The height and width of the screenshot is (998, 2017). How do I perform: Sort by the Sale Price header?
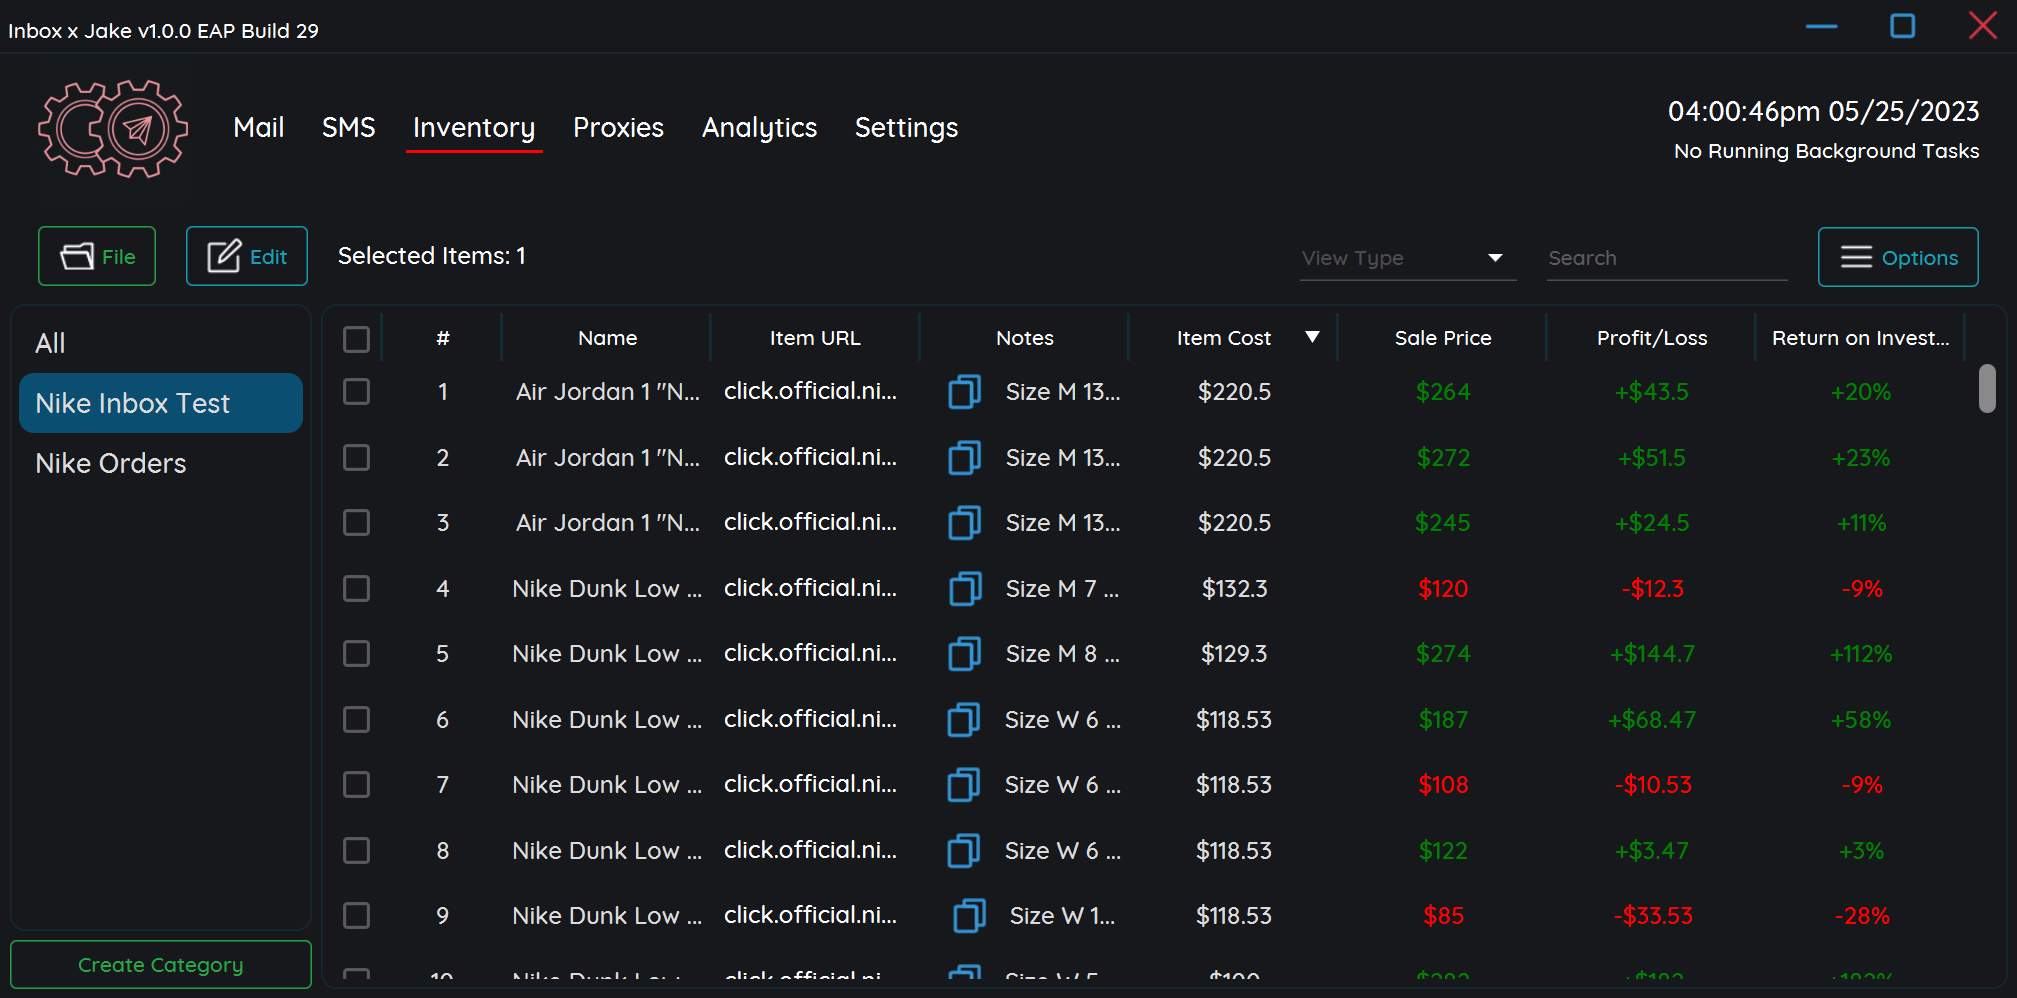pos(1443,338)
